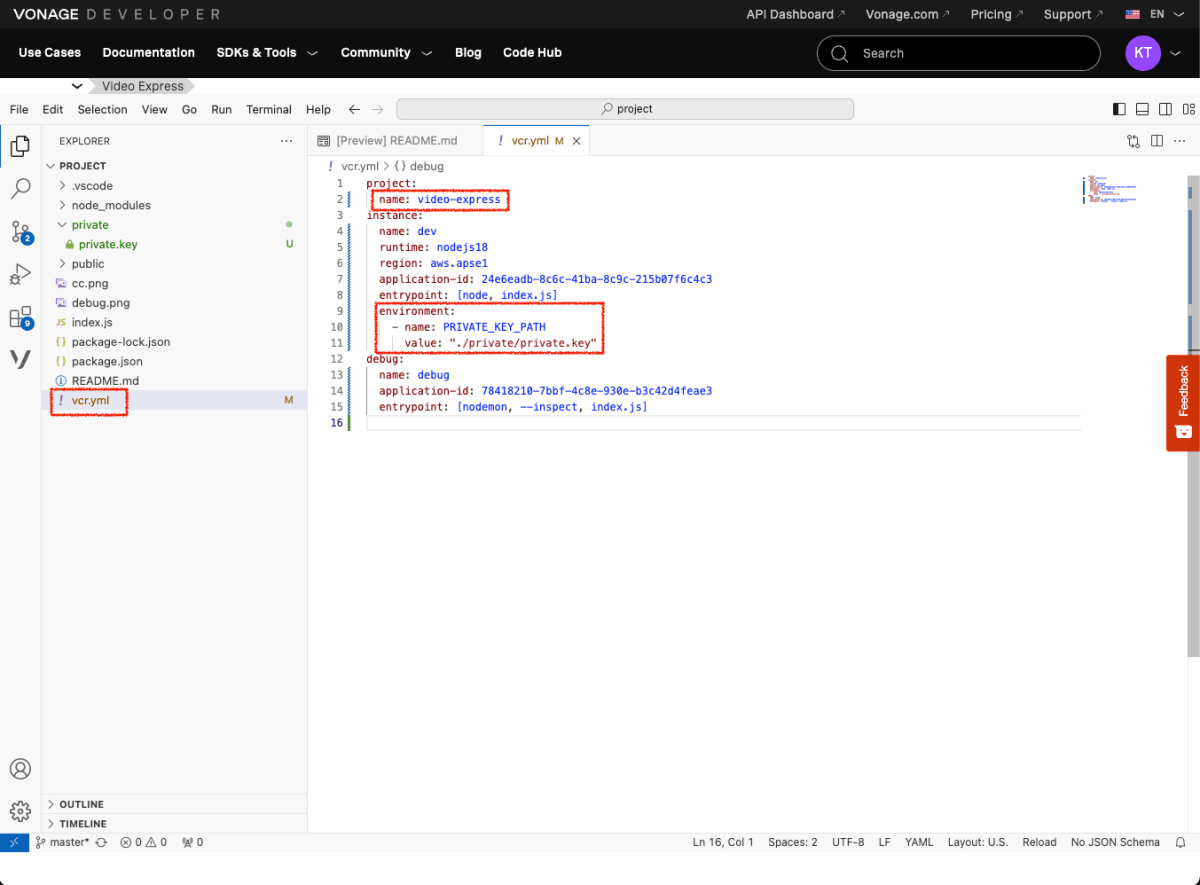Go to the Documentation page
The image size is (1200, 885).
tap(149, 53)
